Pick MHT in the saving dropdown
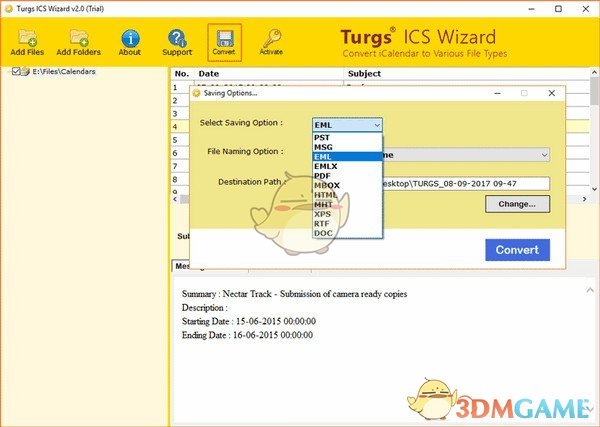Screen dimensions: 600x427 (x=347, y=205)
